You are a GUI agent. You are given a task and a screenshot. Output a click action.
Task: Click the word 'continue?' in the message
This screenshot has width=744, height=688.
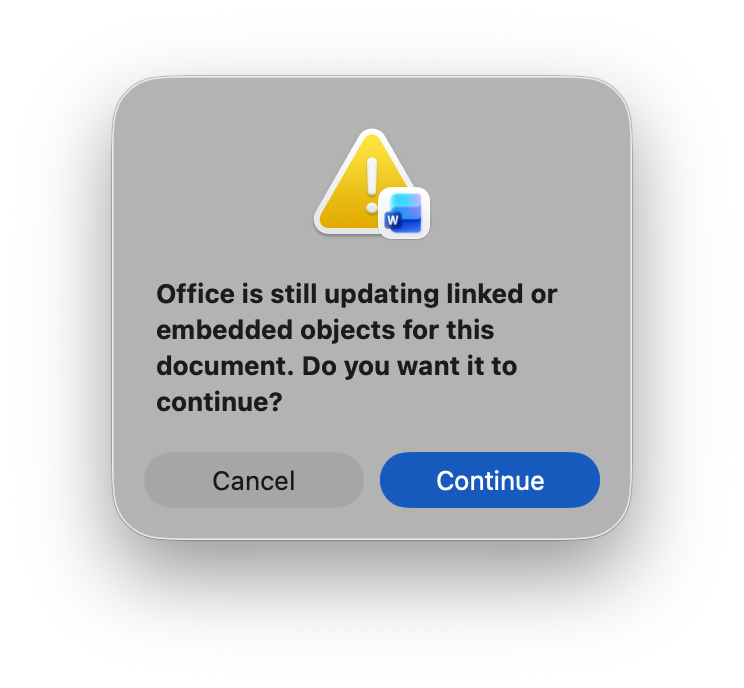[219, 402]
